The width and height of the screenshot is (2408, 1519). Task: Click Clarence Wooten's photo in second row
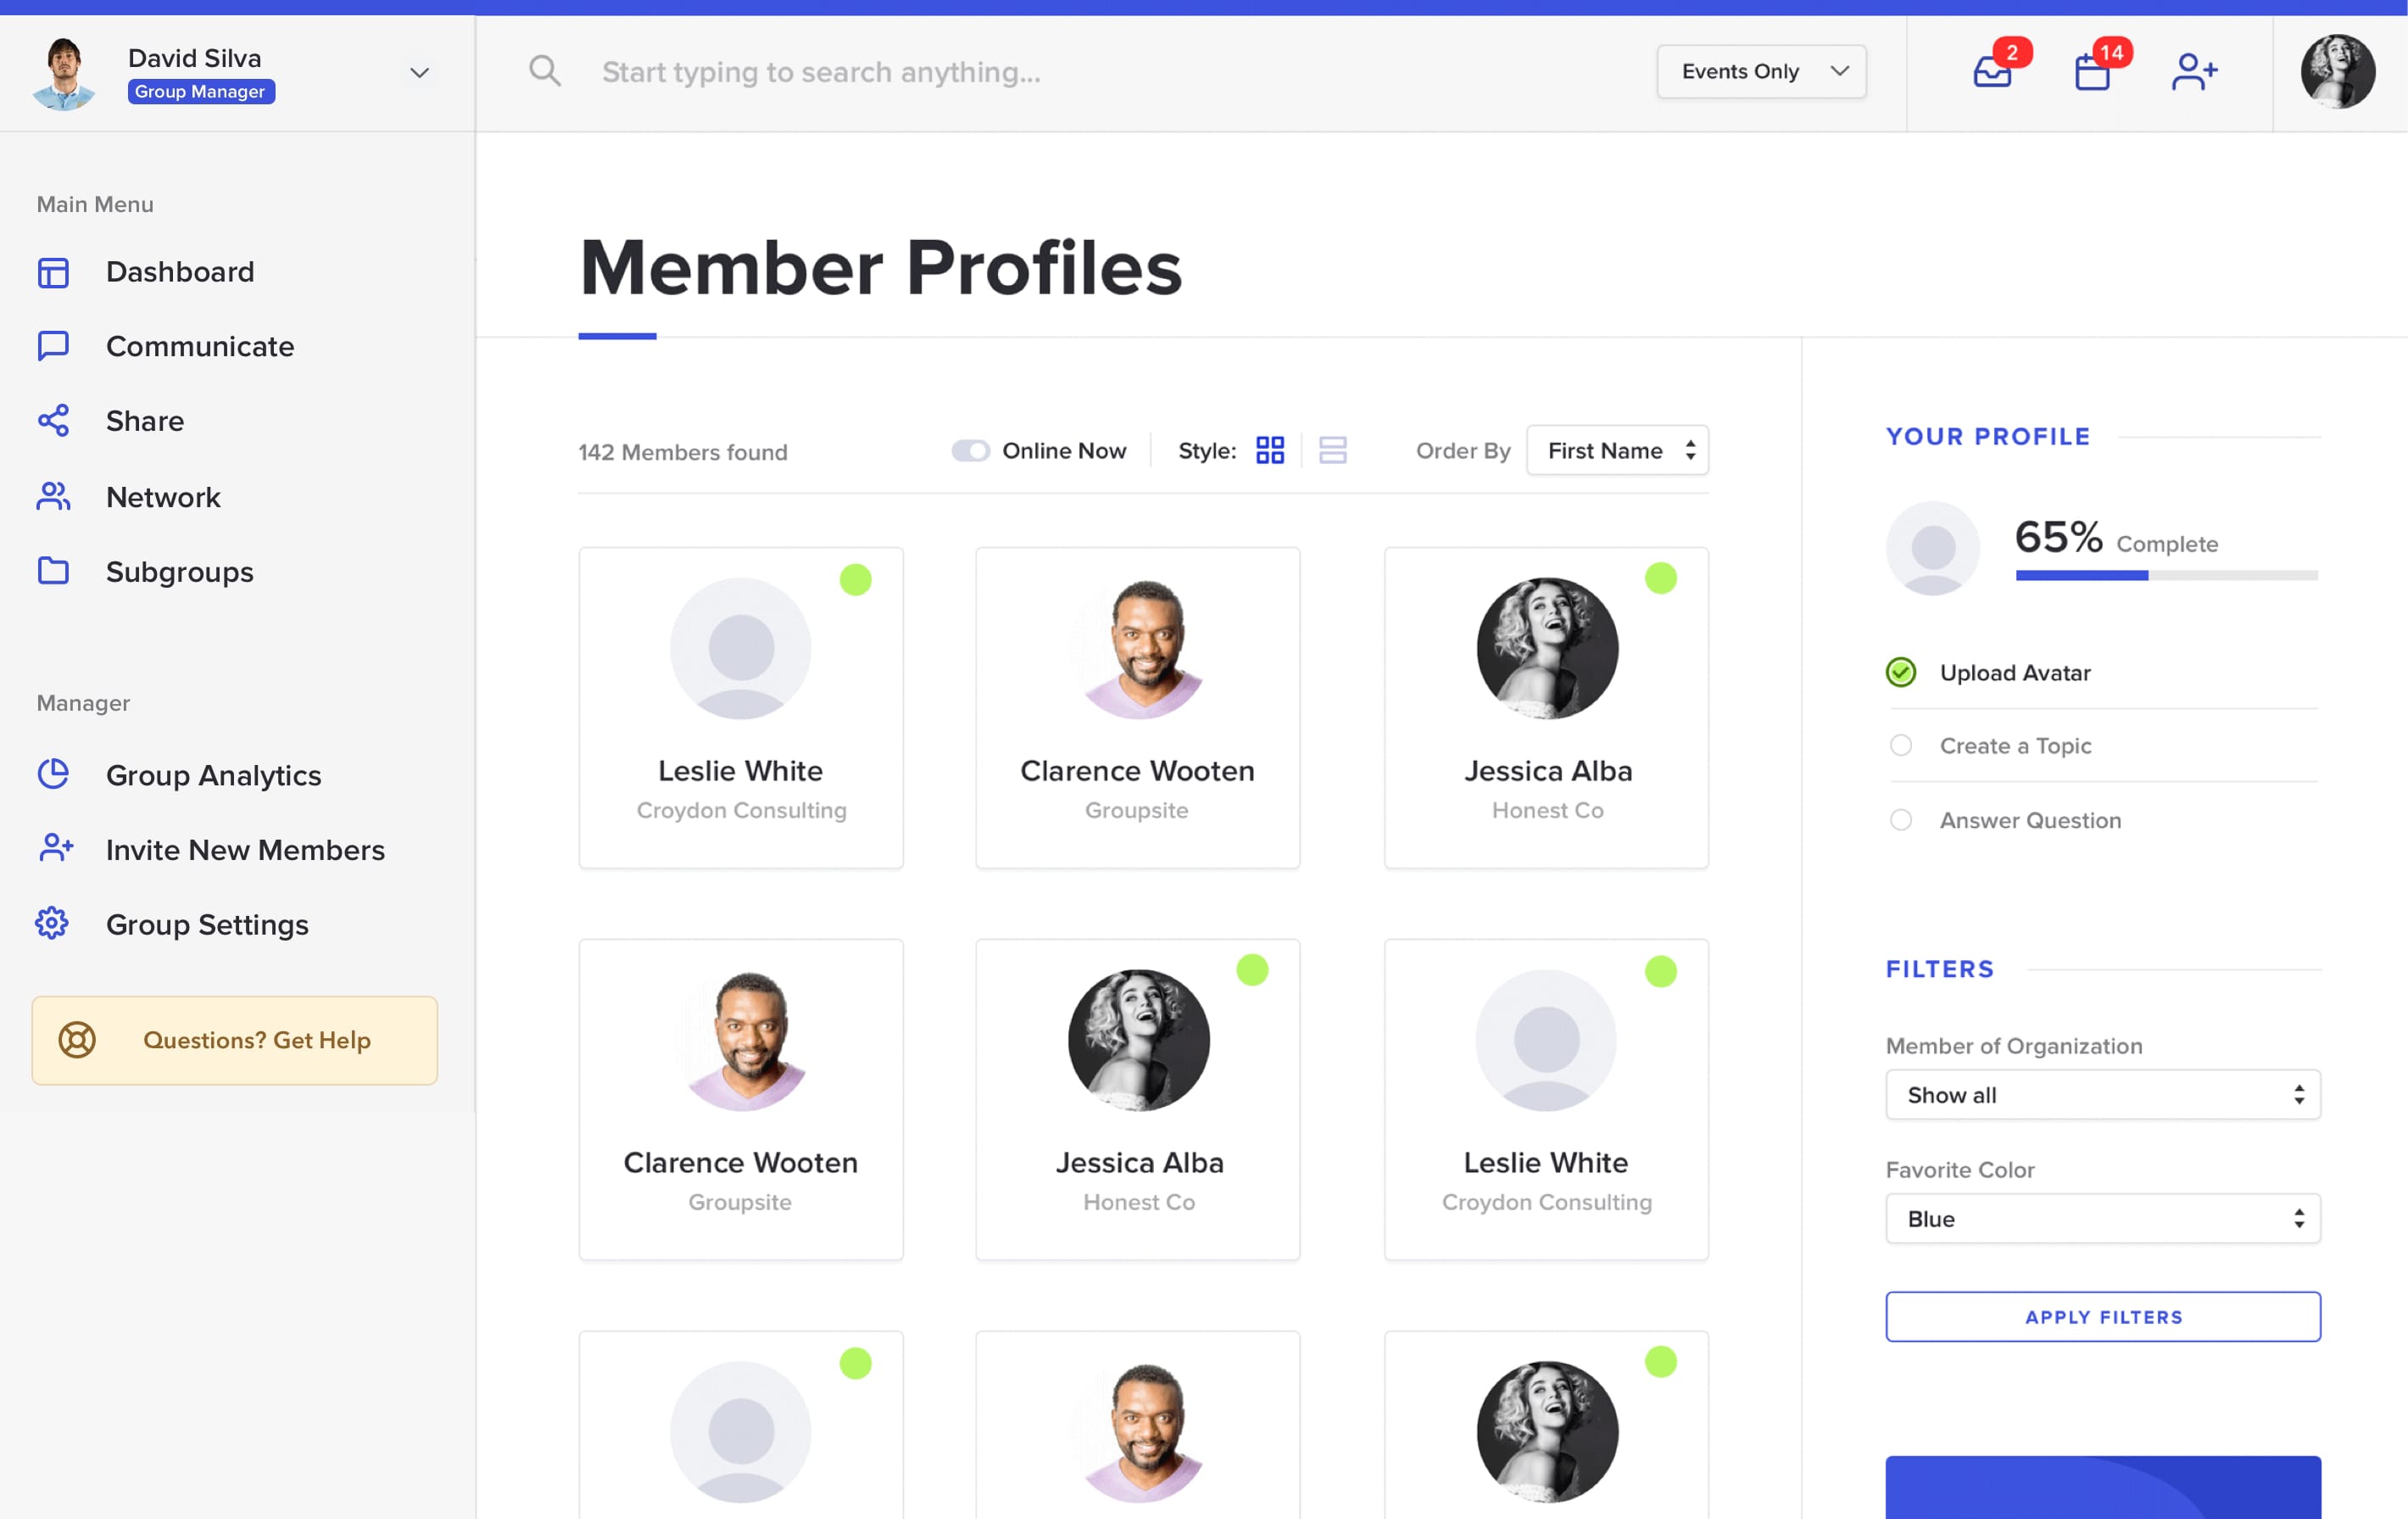[x=746, y=1040]
